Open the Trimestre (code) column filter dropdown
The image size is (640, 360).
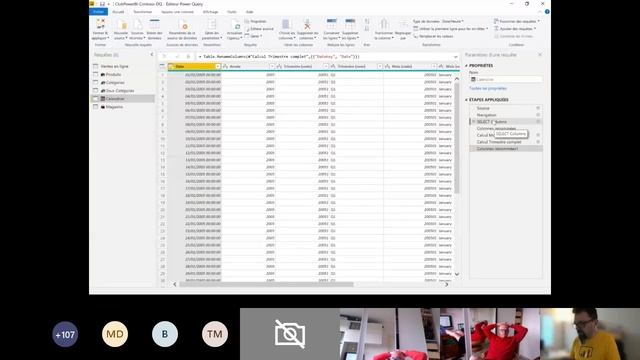click(326, 66)
